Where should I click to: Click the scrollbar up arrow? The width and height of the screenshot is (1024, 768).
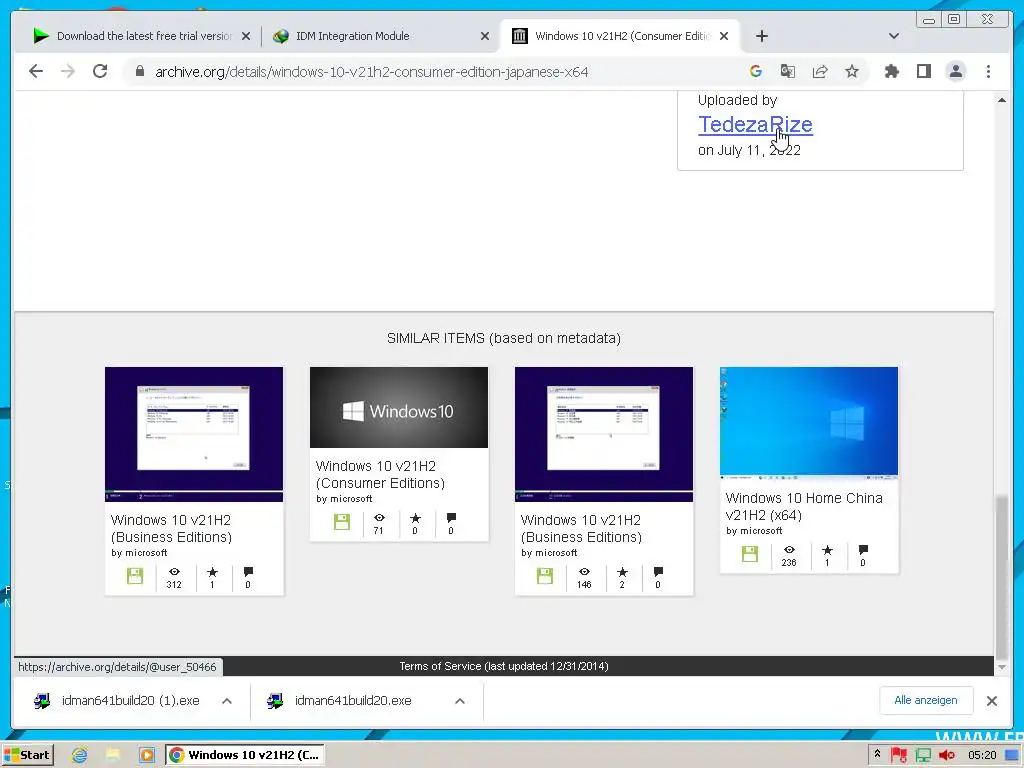(x=1001, y=100)
